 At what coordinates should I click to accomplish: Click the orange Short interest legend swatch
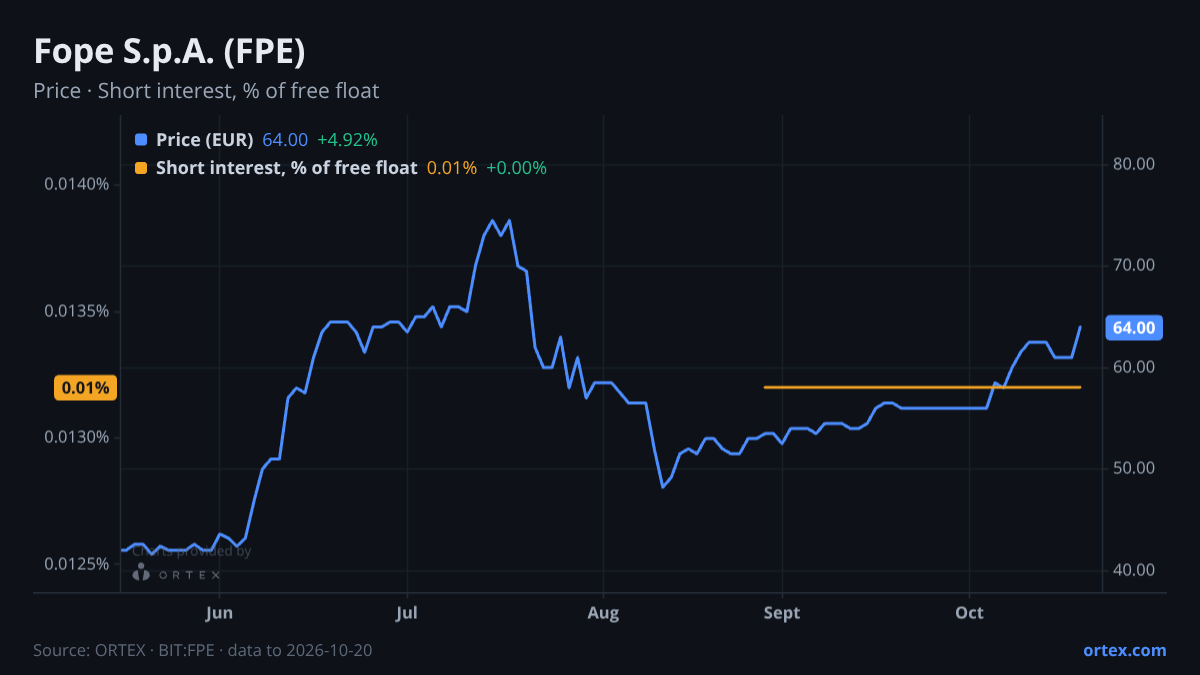pos(140,168)
